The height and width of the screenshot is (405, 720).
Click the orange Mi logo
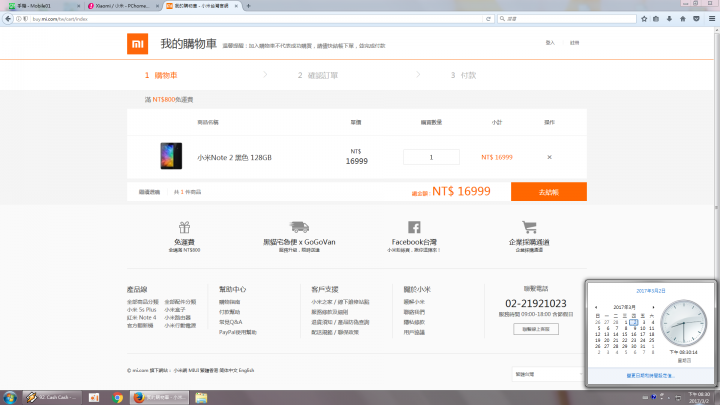click(x=137, y=44)
